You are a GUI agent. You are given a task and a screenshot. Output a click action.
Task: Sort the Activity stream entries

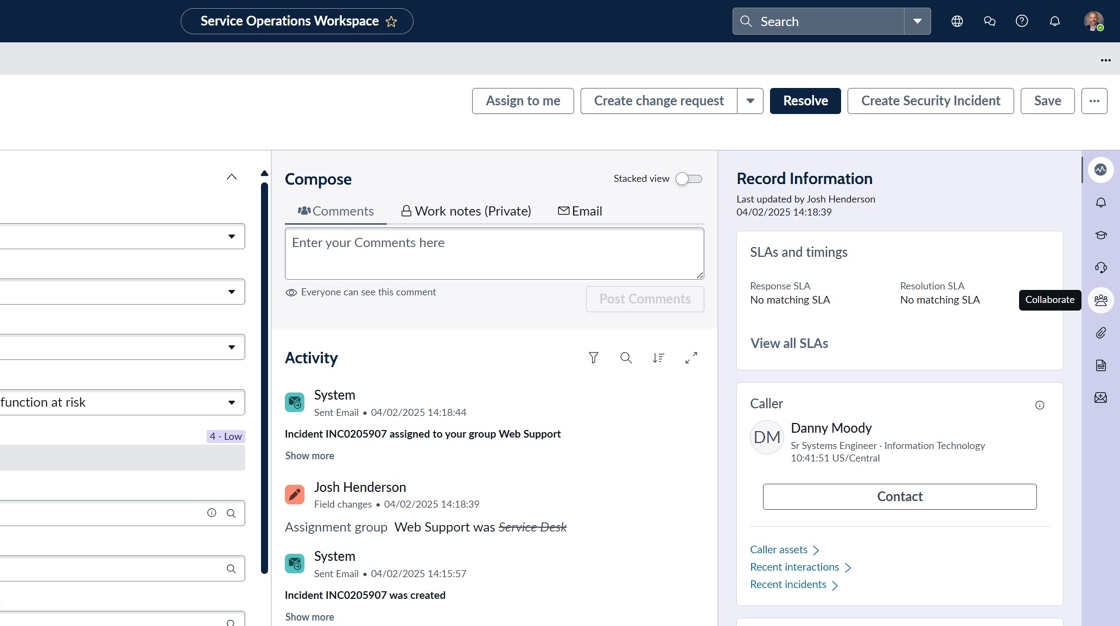click(x=659, y=358)
